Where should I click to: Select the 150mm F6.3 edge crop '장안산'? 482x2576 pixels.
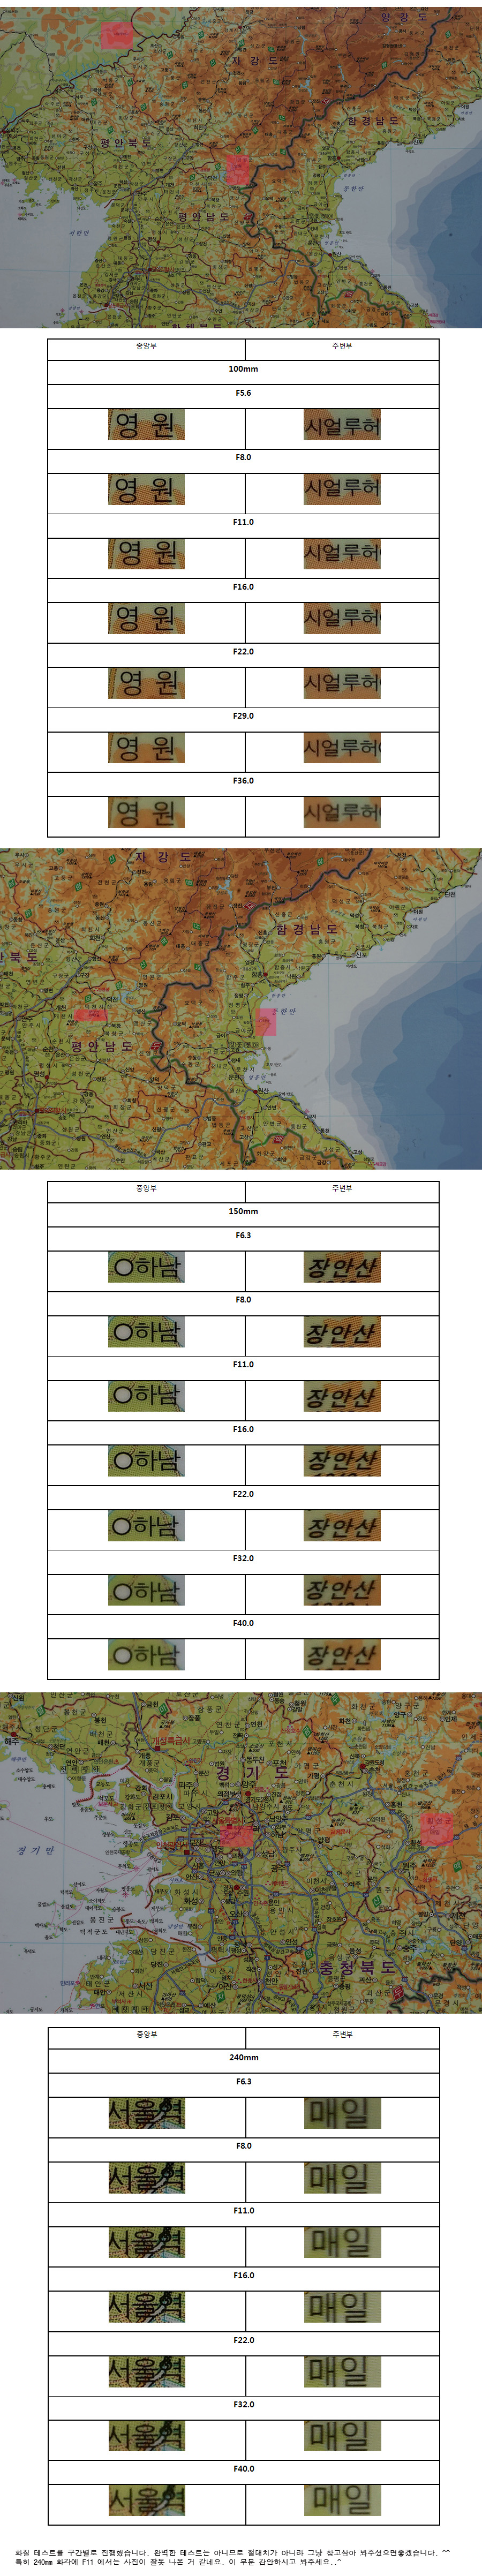[342, 1267]
